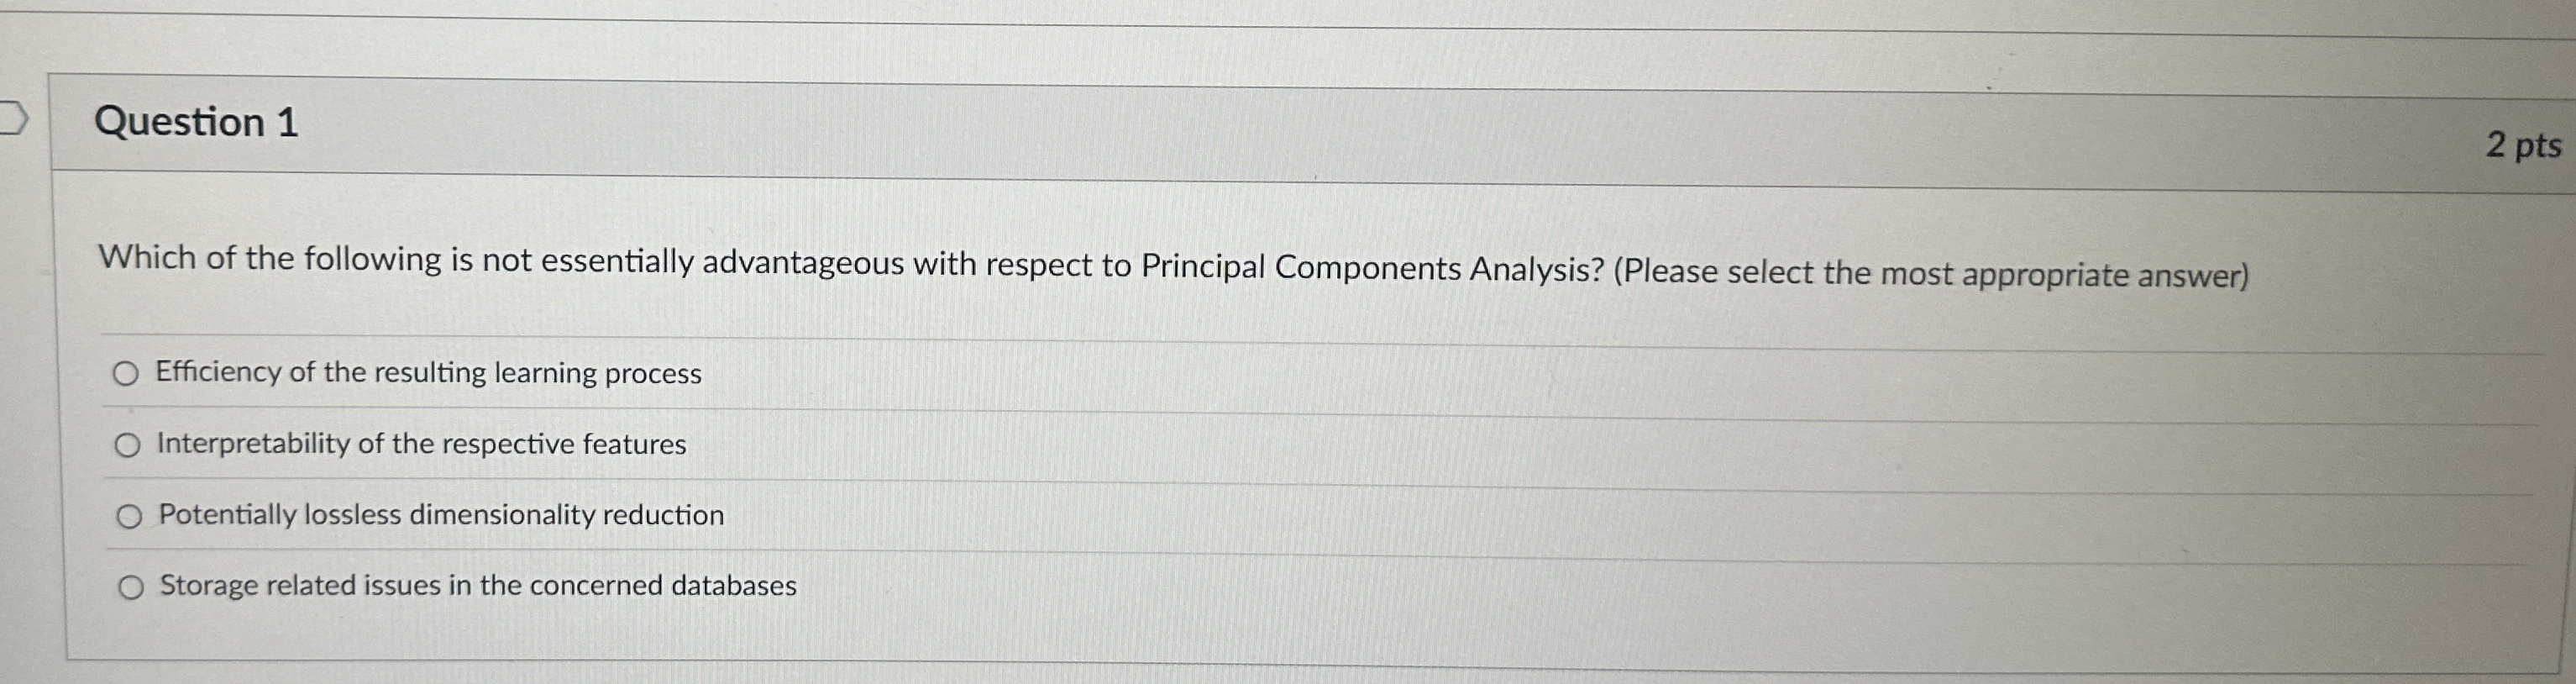This screenshot has width=2576, height=684.
Task: Select the Question 1 title text
Action: (196, 122)
